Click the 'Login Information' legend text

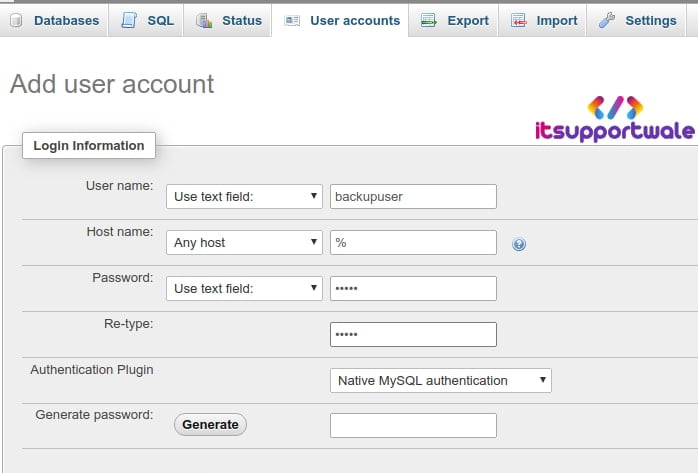tap(89, 146)
